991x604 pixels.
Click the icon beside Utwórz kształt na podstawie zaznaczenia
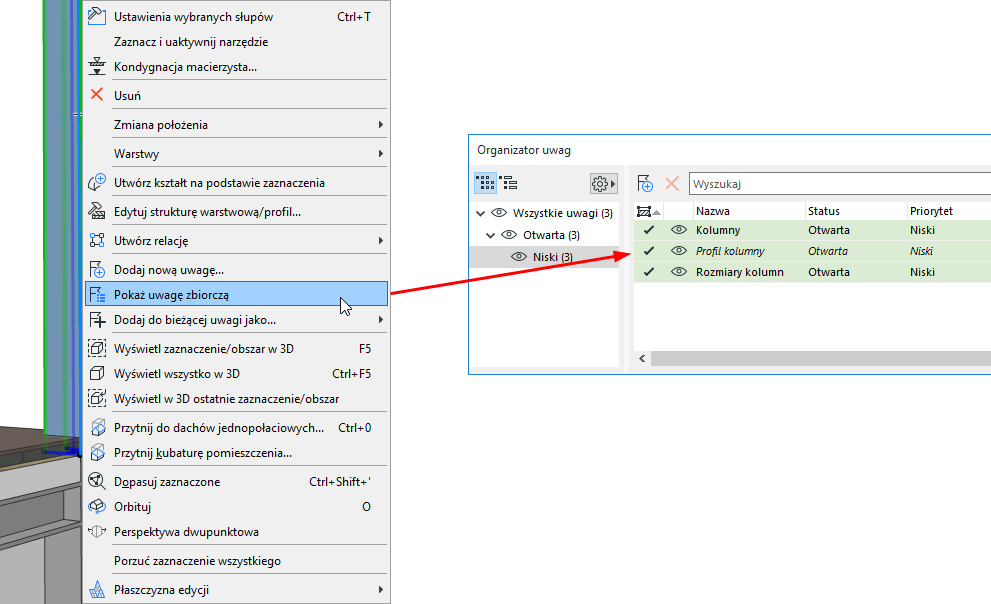pyautogui.click(x=97, y=182)
